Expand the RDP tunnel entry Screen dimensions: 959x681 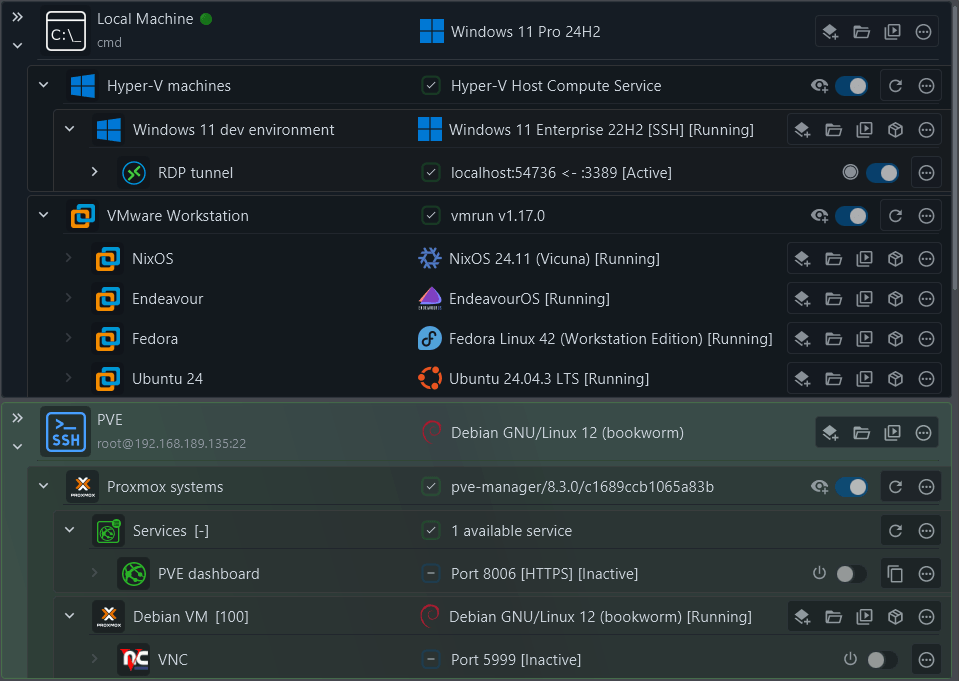pos(95,172)
